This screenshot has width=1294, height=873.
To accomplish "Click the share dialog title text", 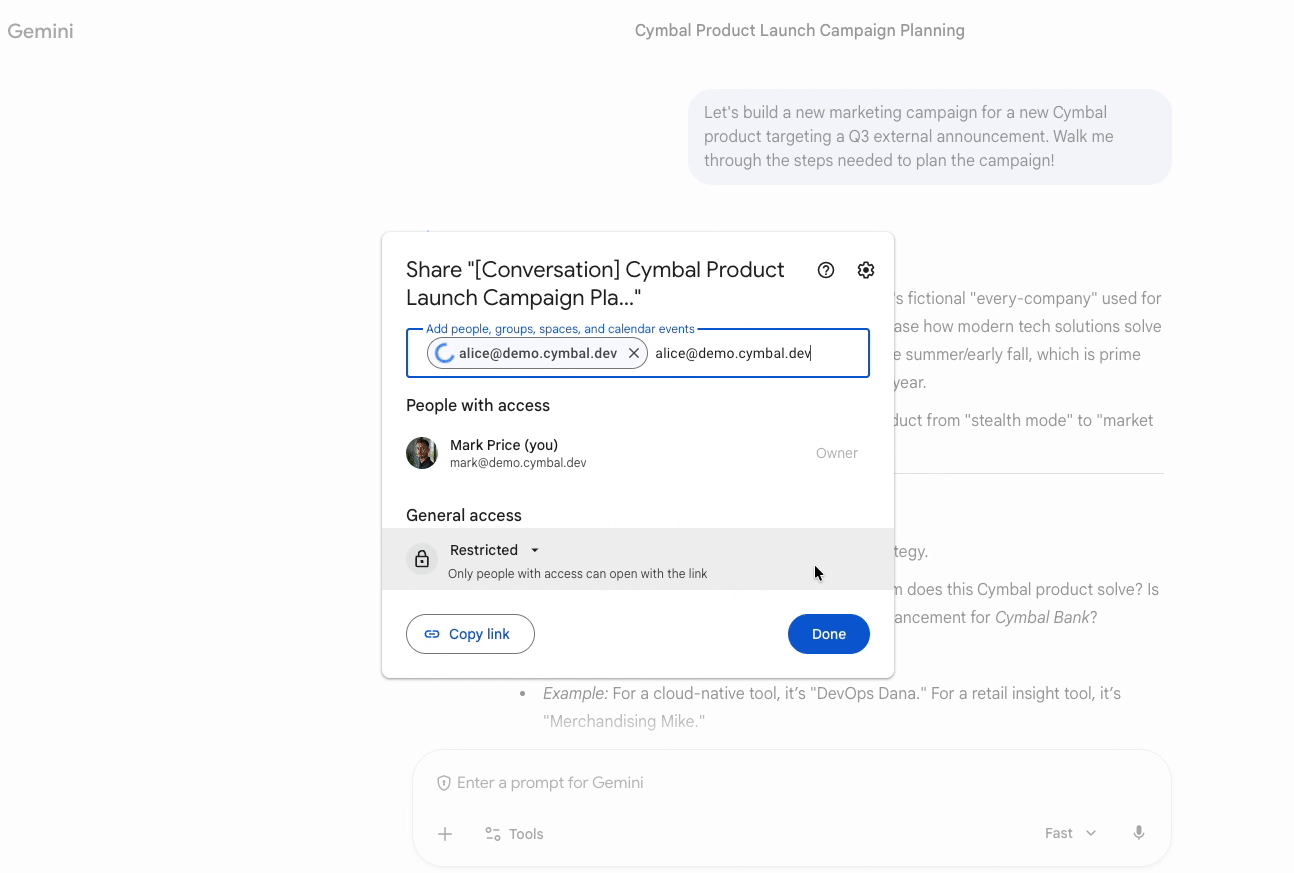I will pyautogui.click(x=596, y=284).
